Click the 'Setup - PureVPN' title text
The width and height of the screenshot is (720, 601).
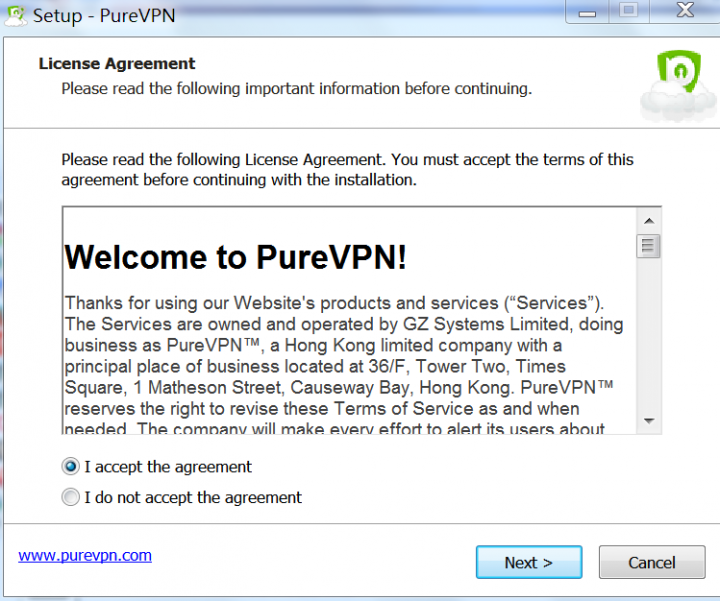pyautogui.click(x=104, y=16)
